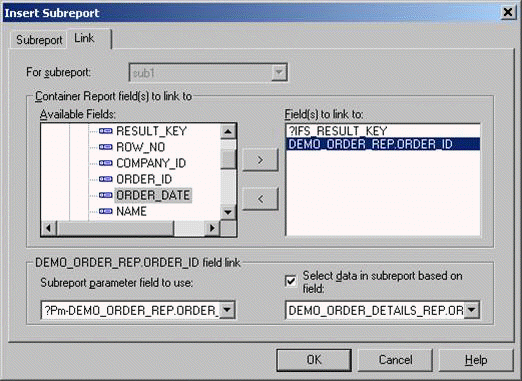Select ORDER_ID in Available Fields

tap(144, 179)
